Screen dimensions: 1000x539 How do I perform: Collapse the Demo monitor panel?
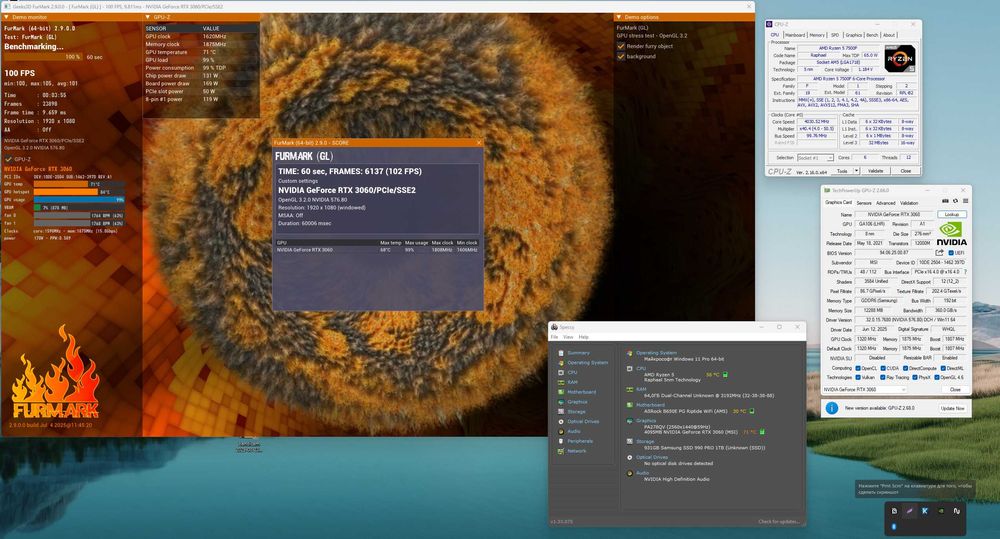click(5, 17)
